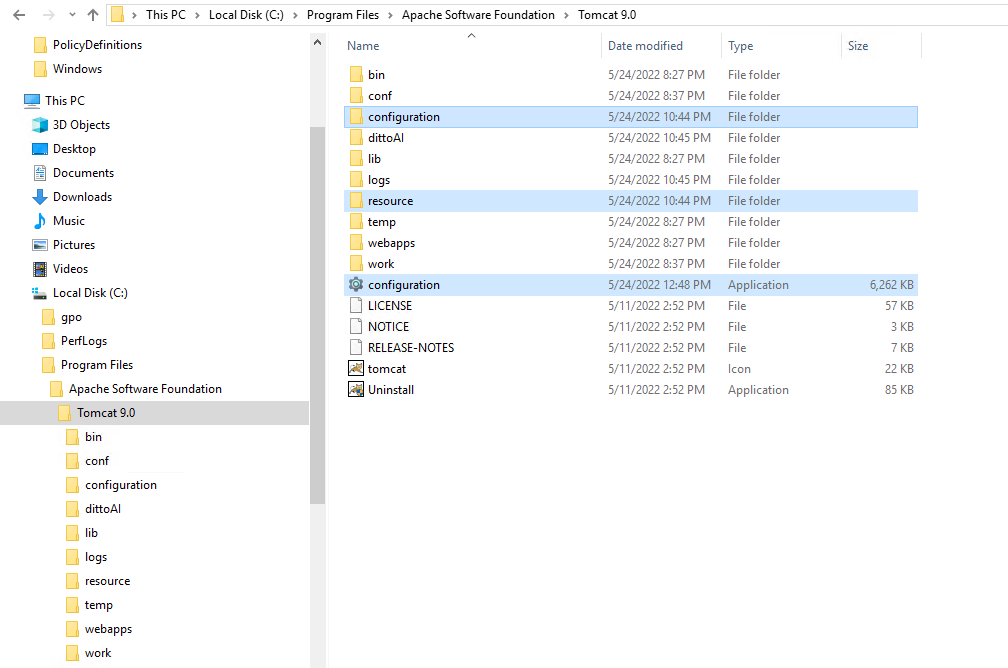
Task: Select Apache Software Foundation in address breadcrumb
Action: click(x=478, y=15)
